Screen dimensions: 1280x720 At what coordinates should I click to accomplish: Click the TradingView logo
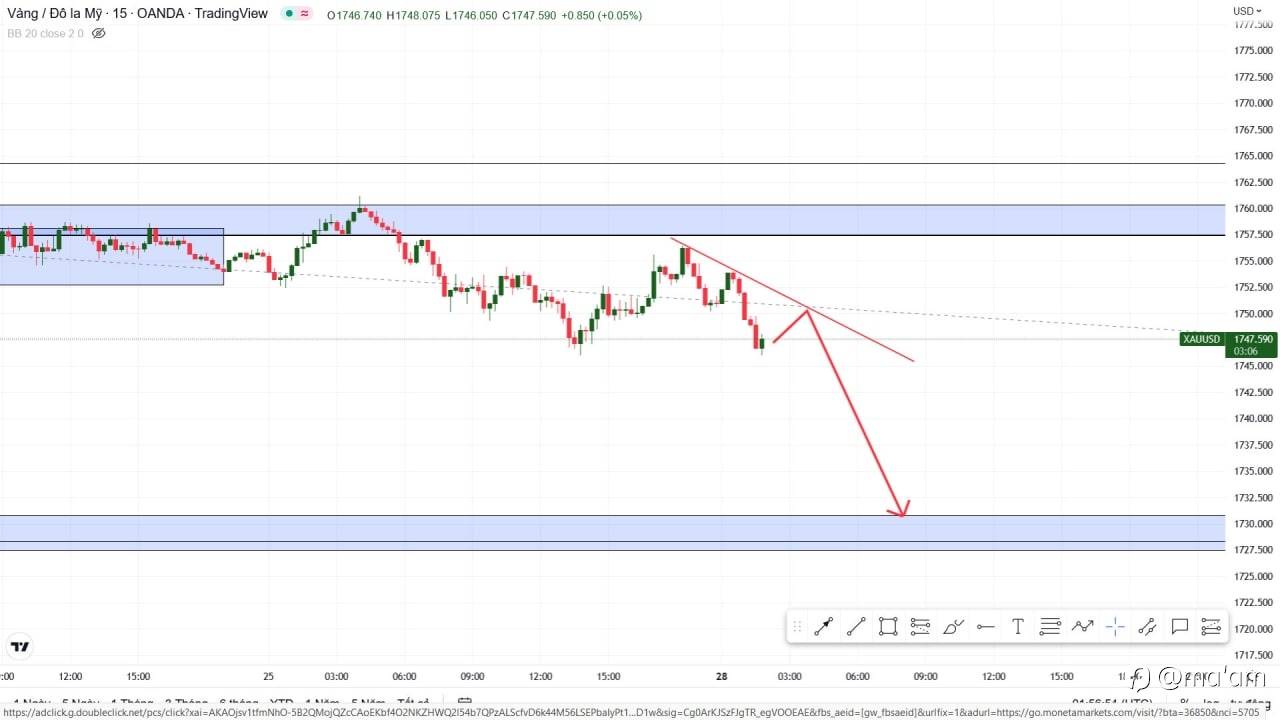coord(18,647)
